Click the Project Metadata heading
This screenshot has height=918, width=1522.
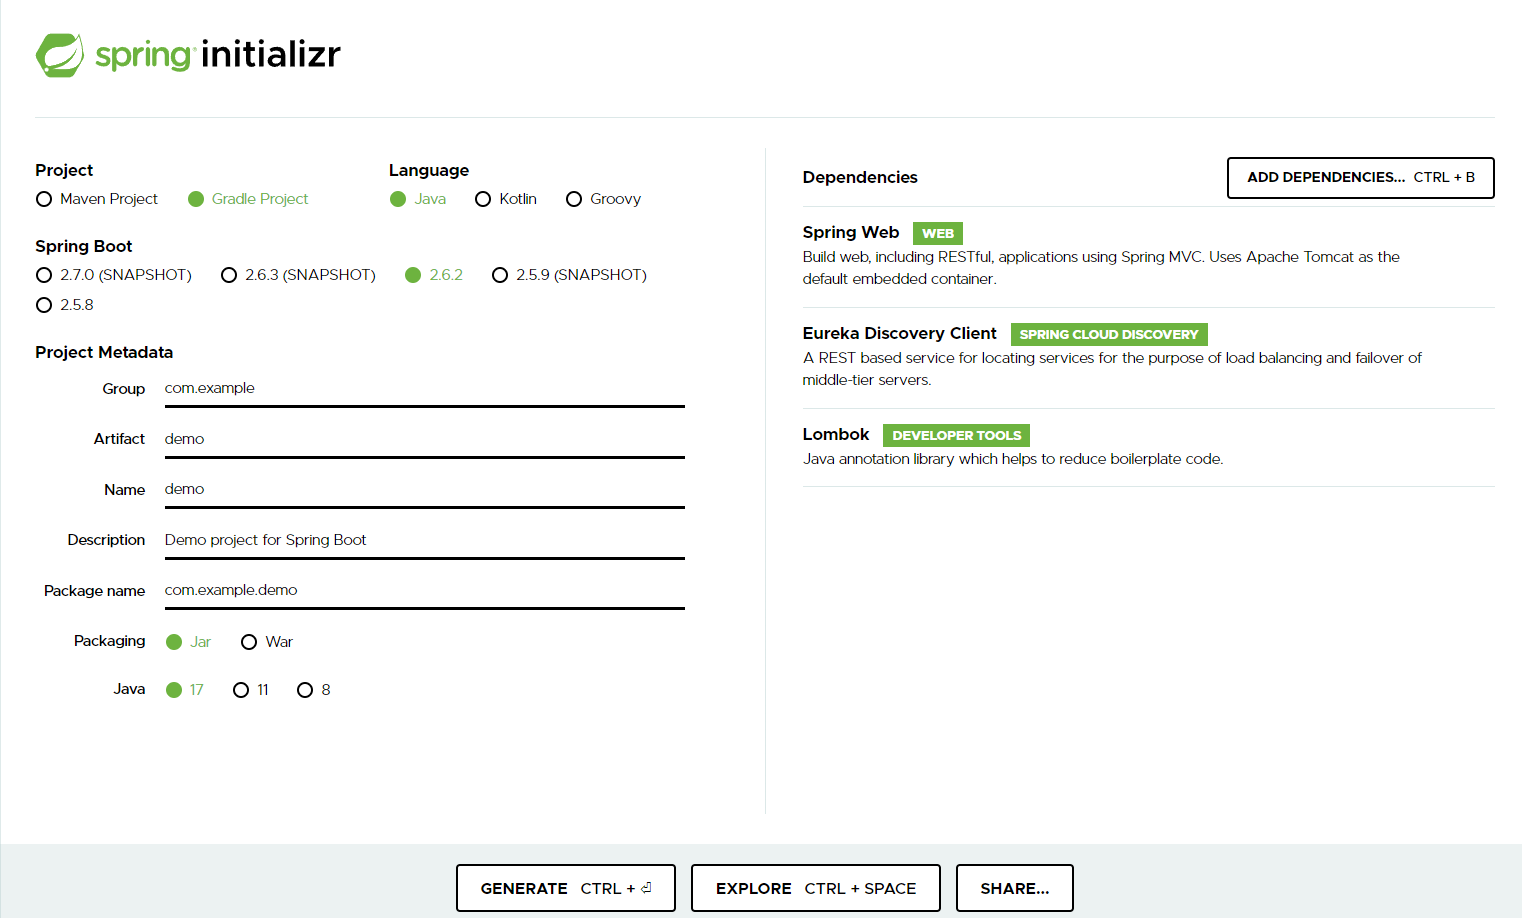(x=104, y=352)
